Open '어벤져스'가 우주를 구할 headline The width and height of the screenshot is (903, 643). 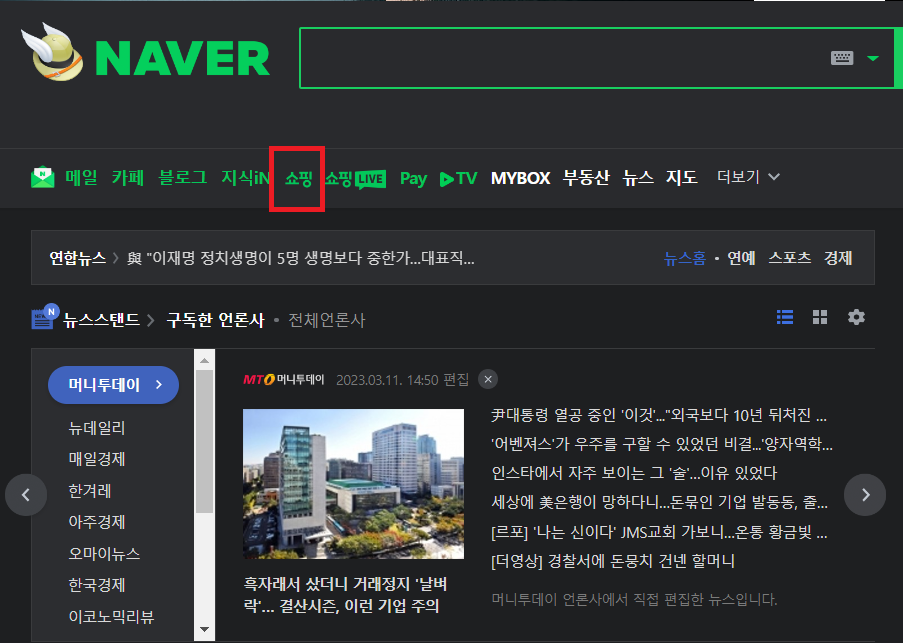point(662,444)
